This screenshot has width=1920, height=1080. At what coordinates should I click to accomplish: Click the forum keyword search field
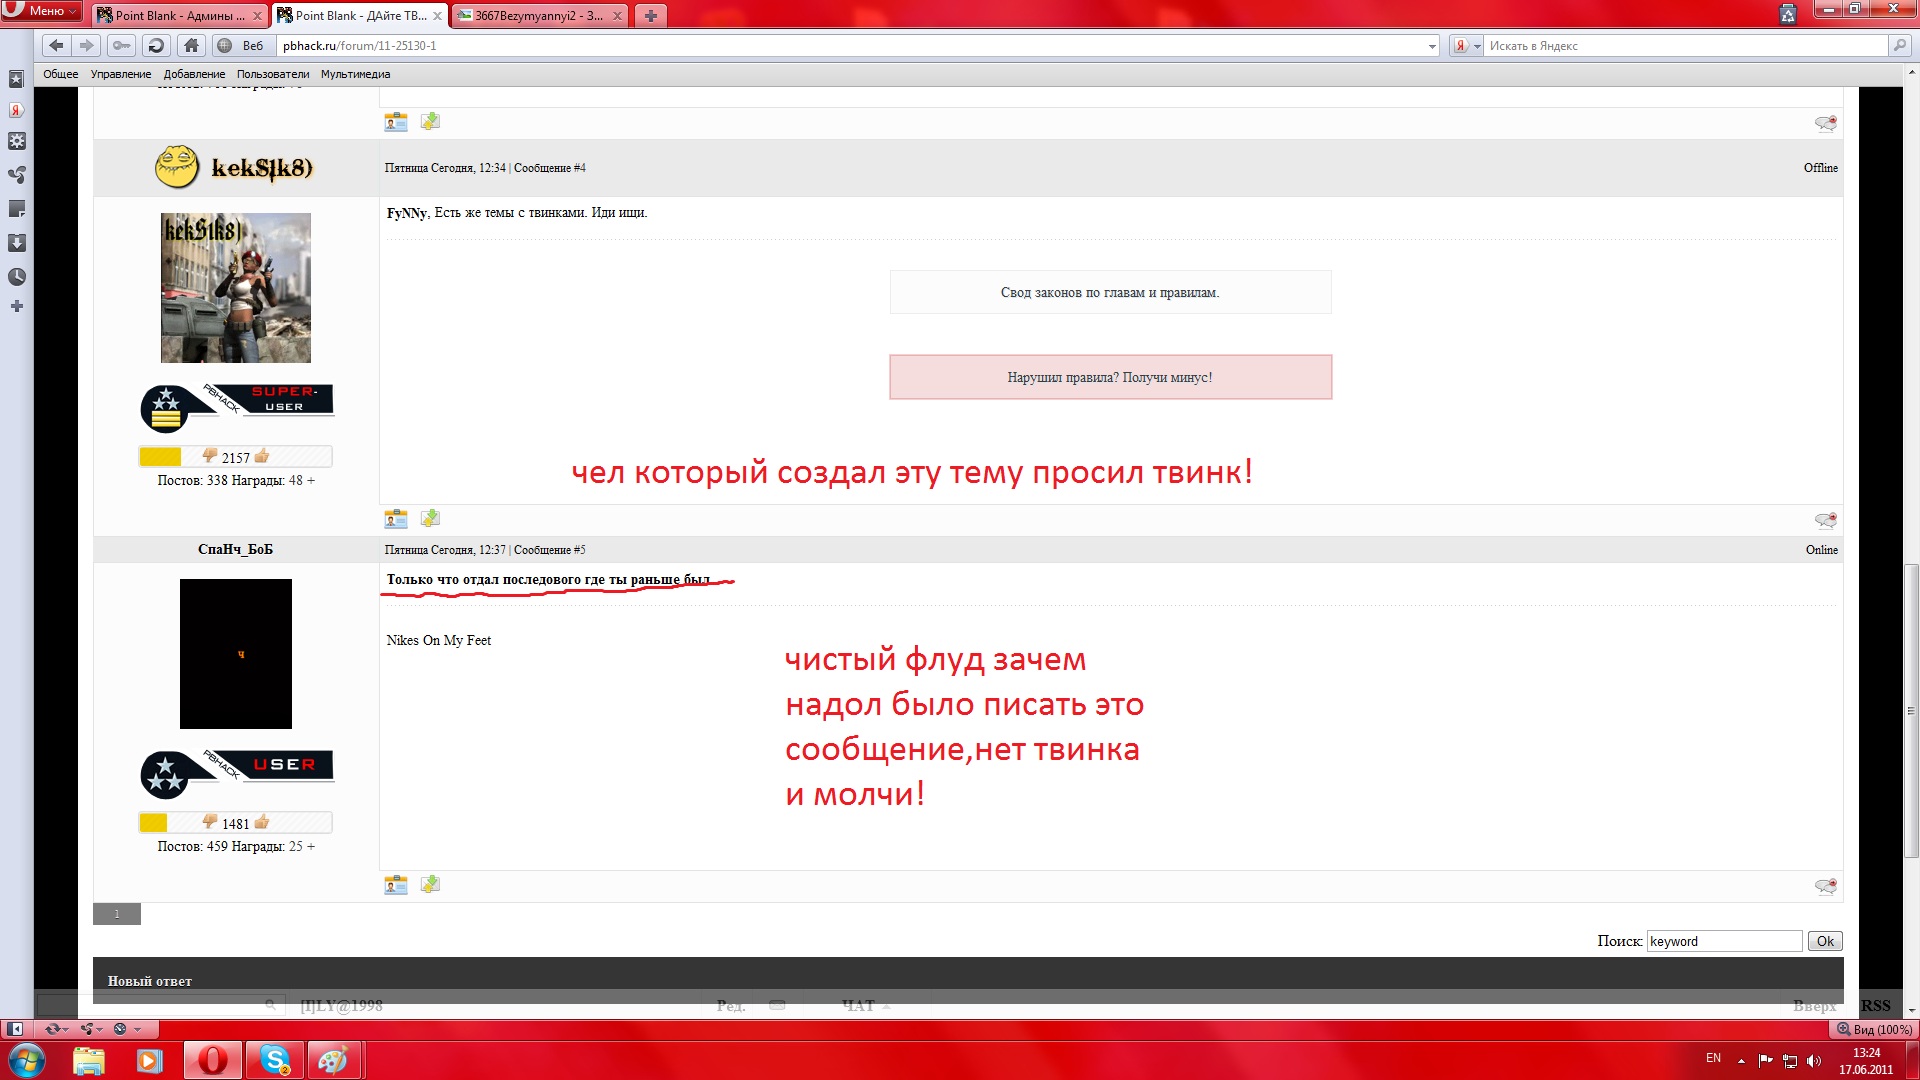point(1724,941)
